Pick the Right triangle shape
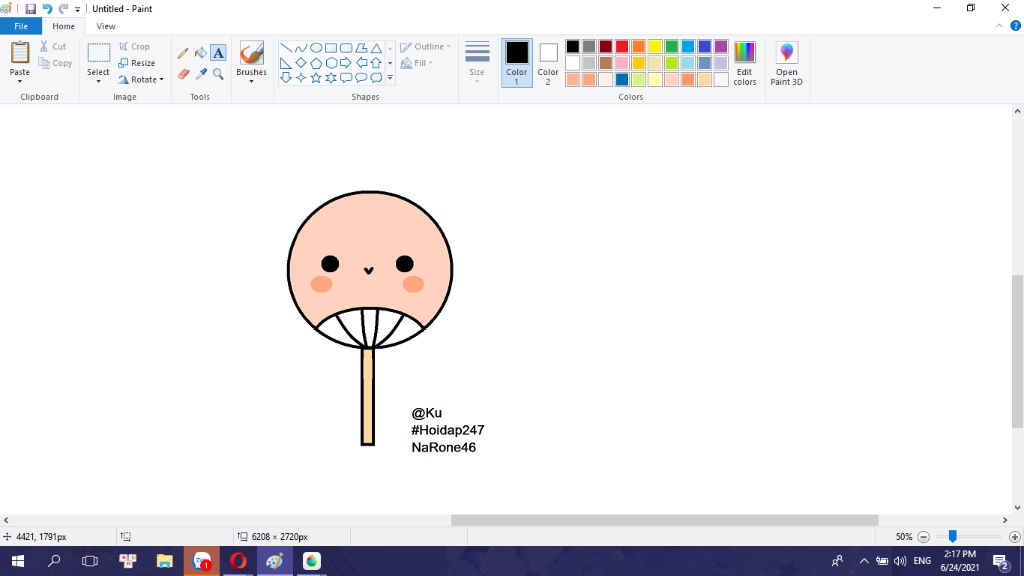Viewport: 1024px width, 576px height. [285, 63]
